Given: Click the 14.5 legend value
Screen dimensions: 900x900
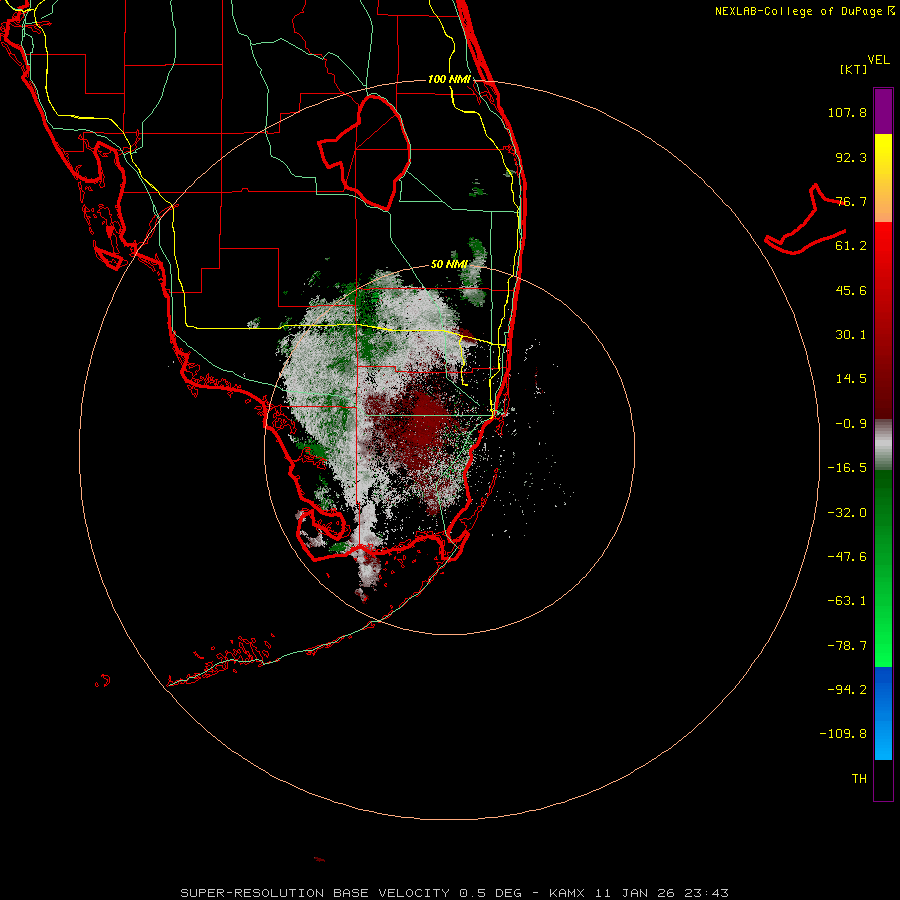Looking at the screenshot, I should pyautogui.click(x=851, y=379).
